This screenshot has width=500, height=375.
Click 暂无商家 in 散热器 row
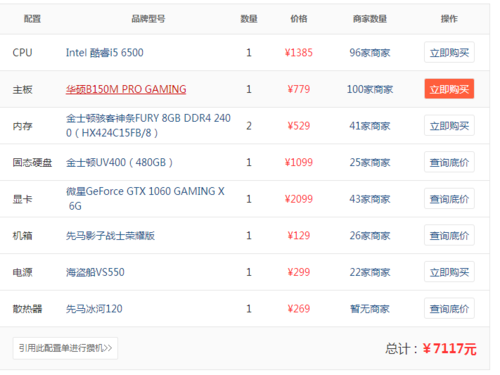370,309
